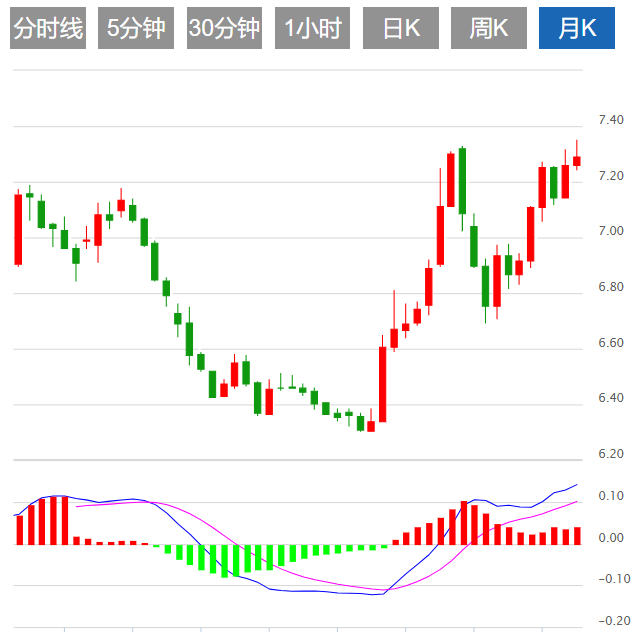Click the -0.20 MACD axis label
Screen dimensions: 641x632
coord(608,620)
